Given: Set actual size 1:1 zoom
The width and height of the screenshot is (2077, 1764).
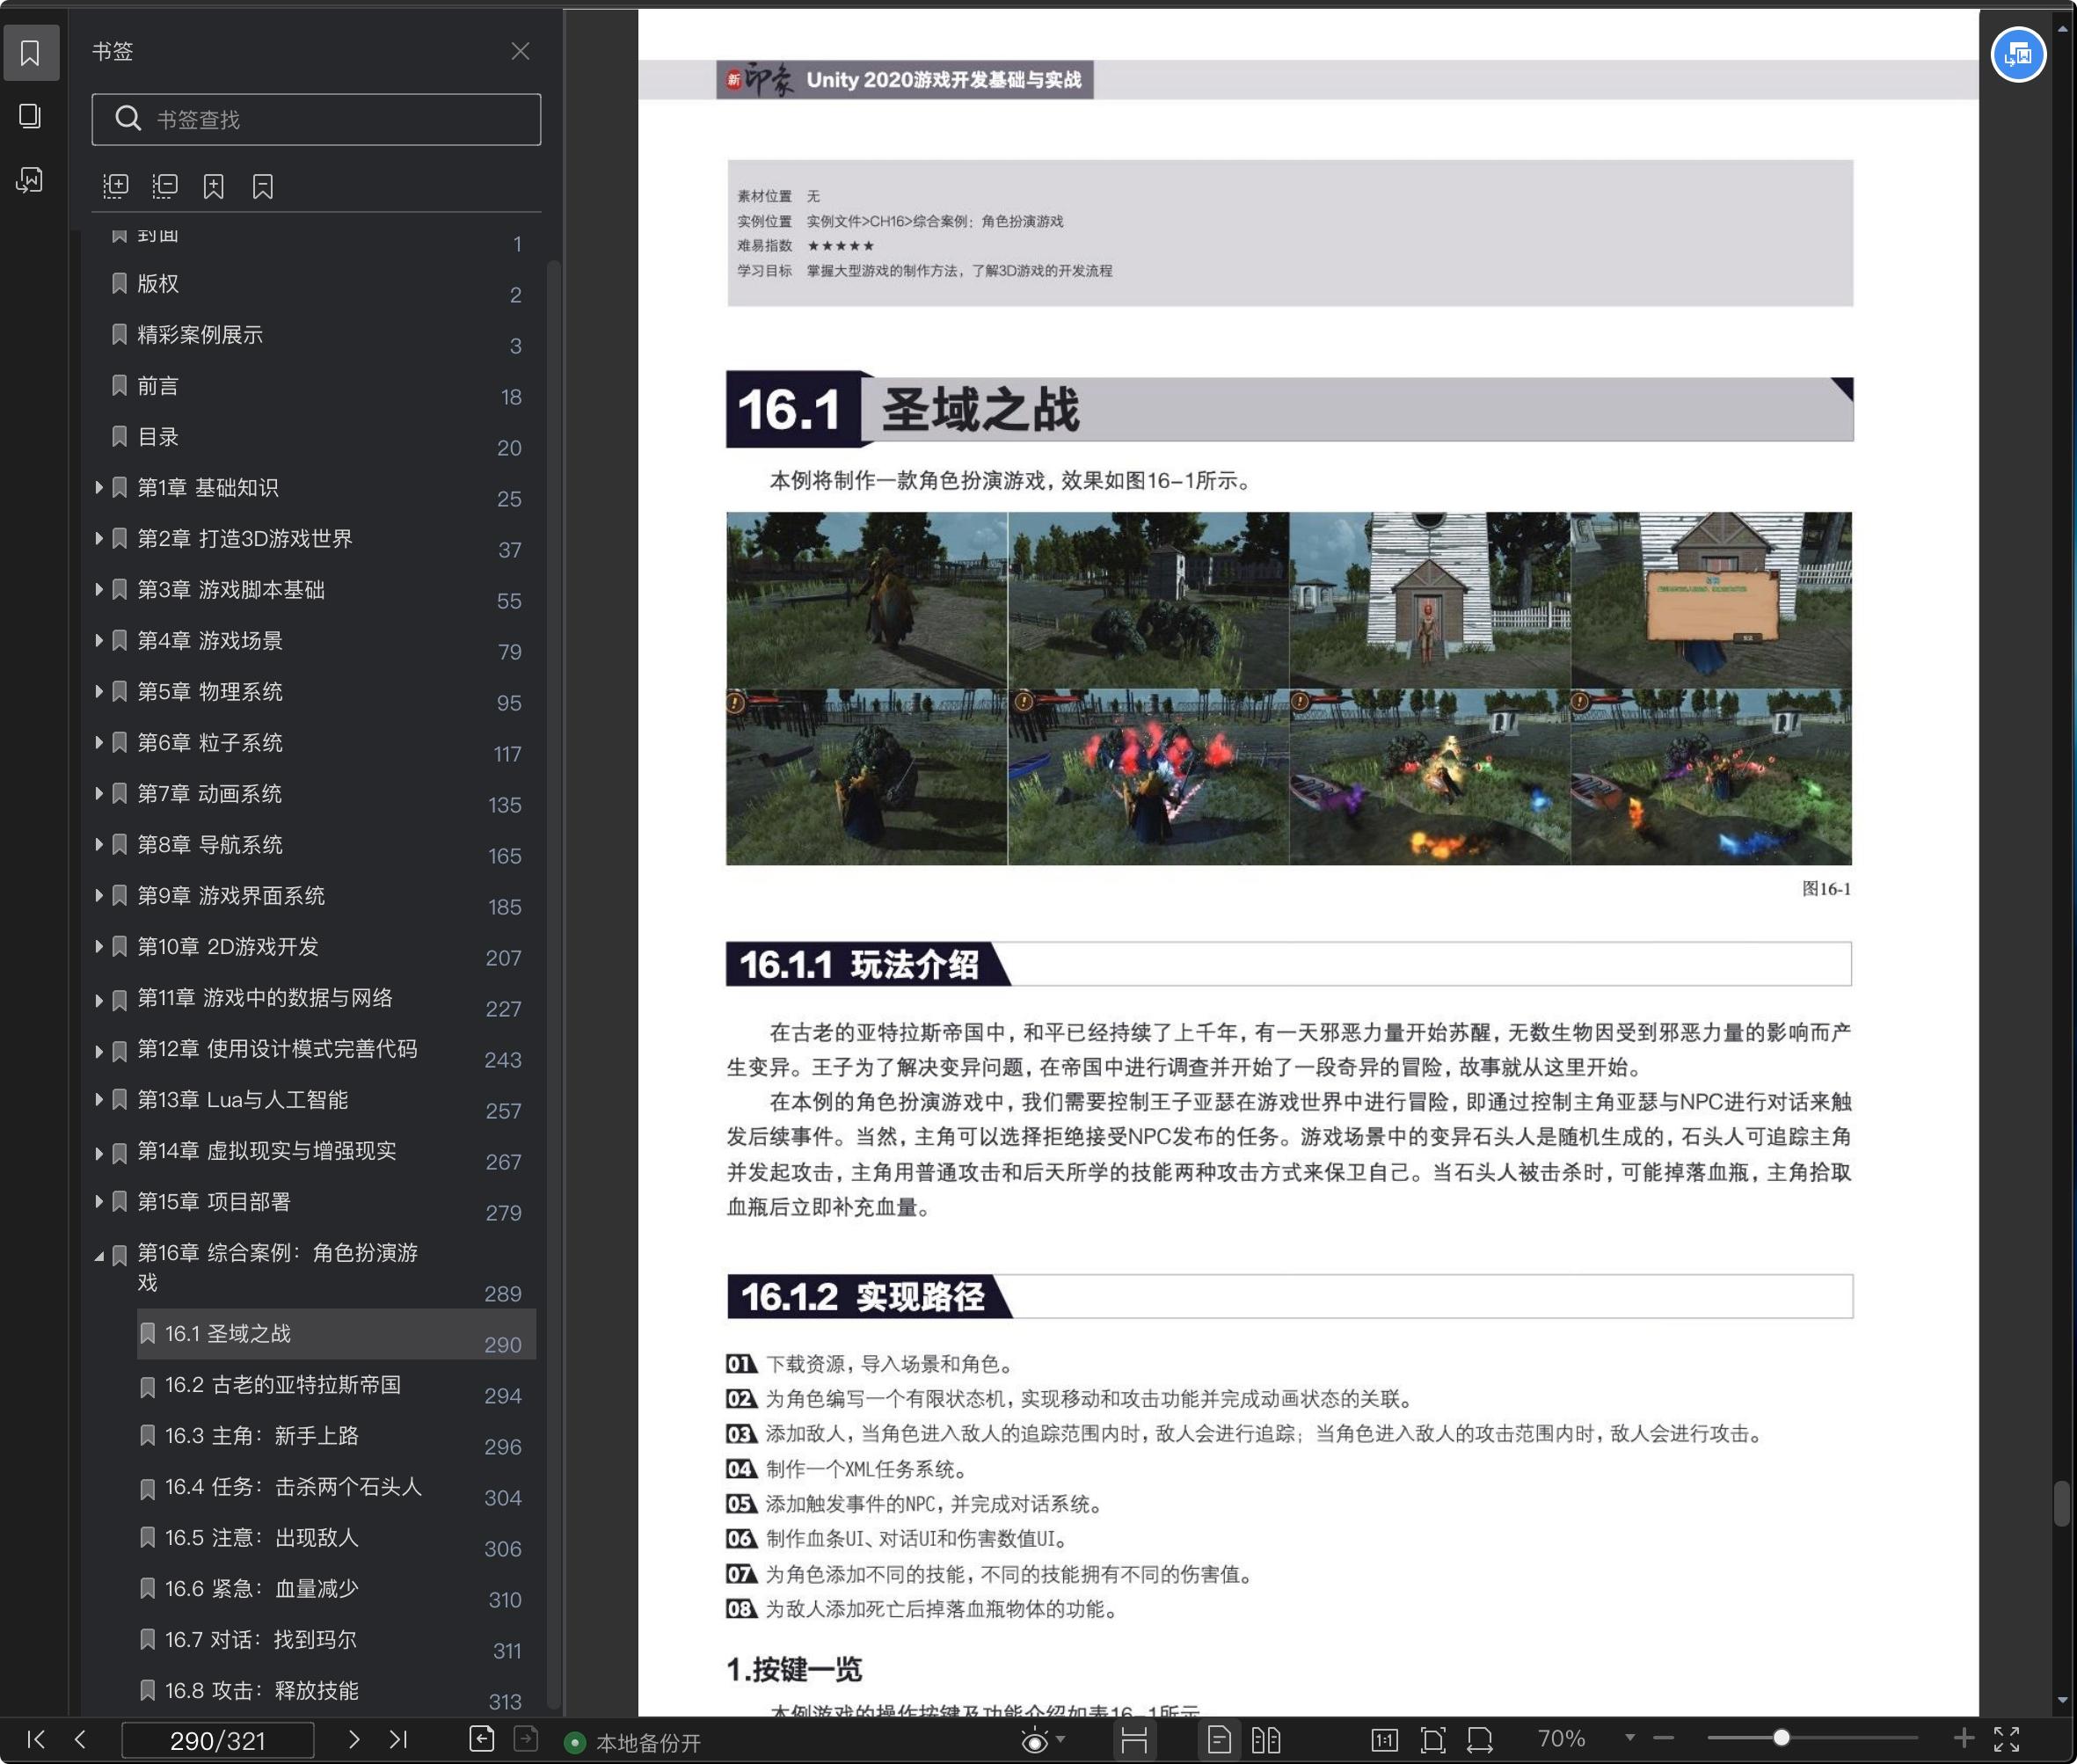Looking at the screenshot, I should pos(1384,1740).
